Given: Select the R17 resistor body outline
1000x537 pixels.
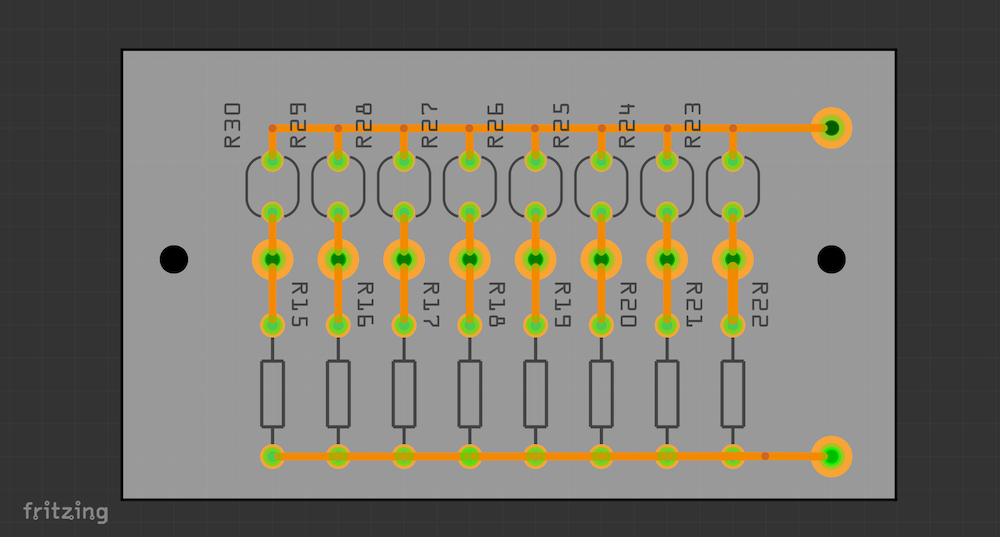Looking at the screenshot, I should pyautogui.click(x=404, y=394).
